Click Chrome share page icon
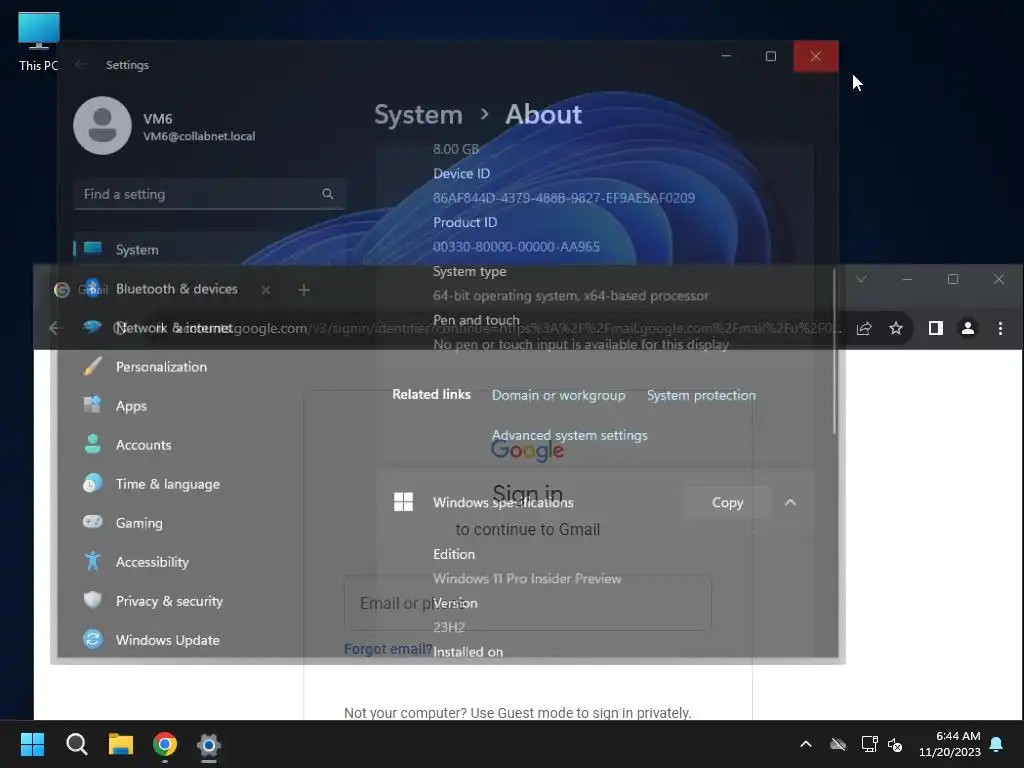Image resolution: width=1024 pixels, height=768 pixels. tap(863, 328)
